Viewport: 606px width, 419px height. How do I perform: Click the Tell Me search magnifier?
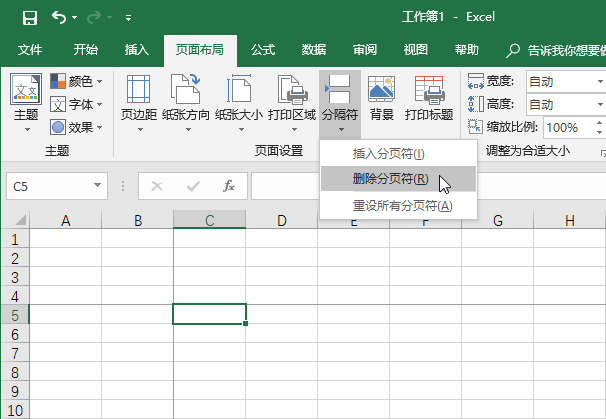click(x=513, y=50)
